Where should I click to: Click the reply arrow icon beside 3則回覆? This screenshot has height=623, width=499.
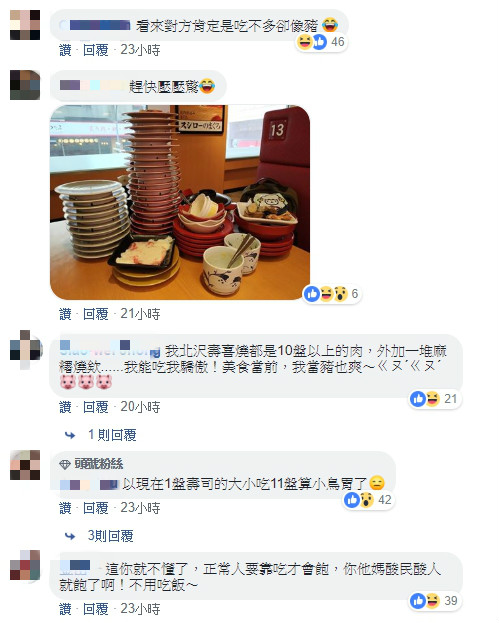click(70, 536)
